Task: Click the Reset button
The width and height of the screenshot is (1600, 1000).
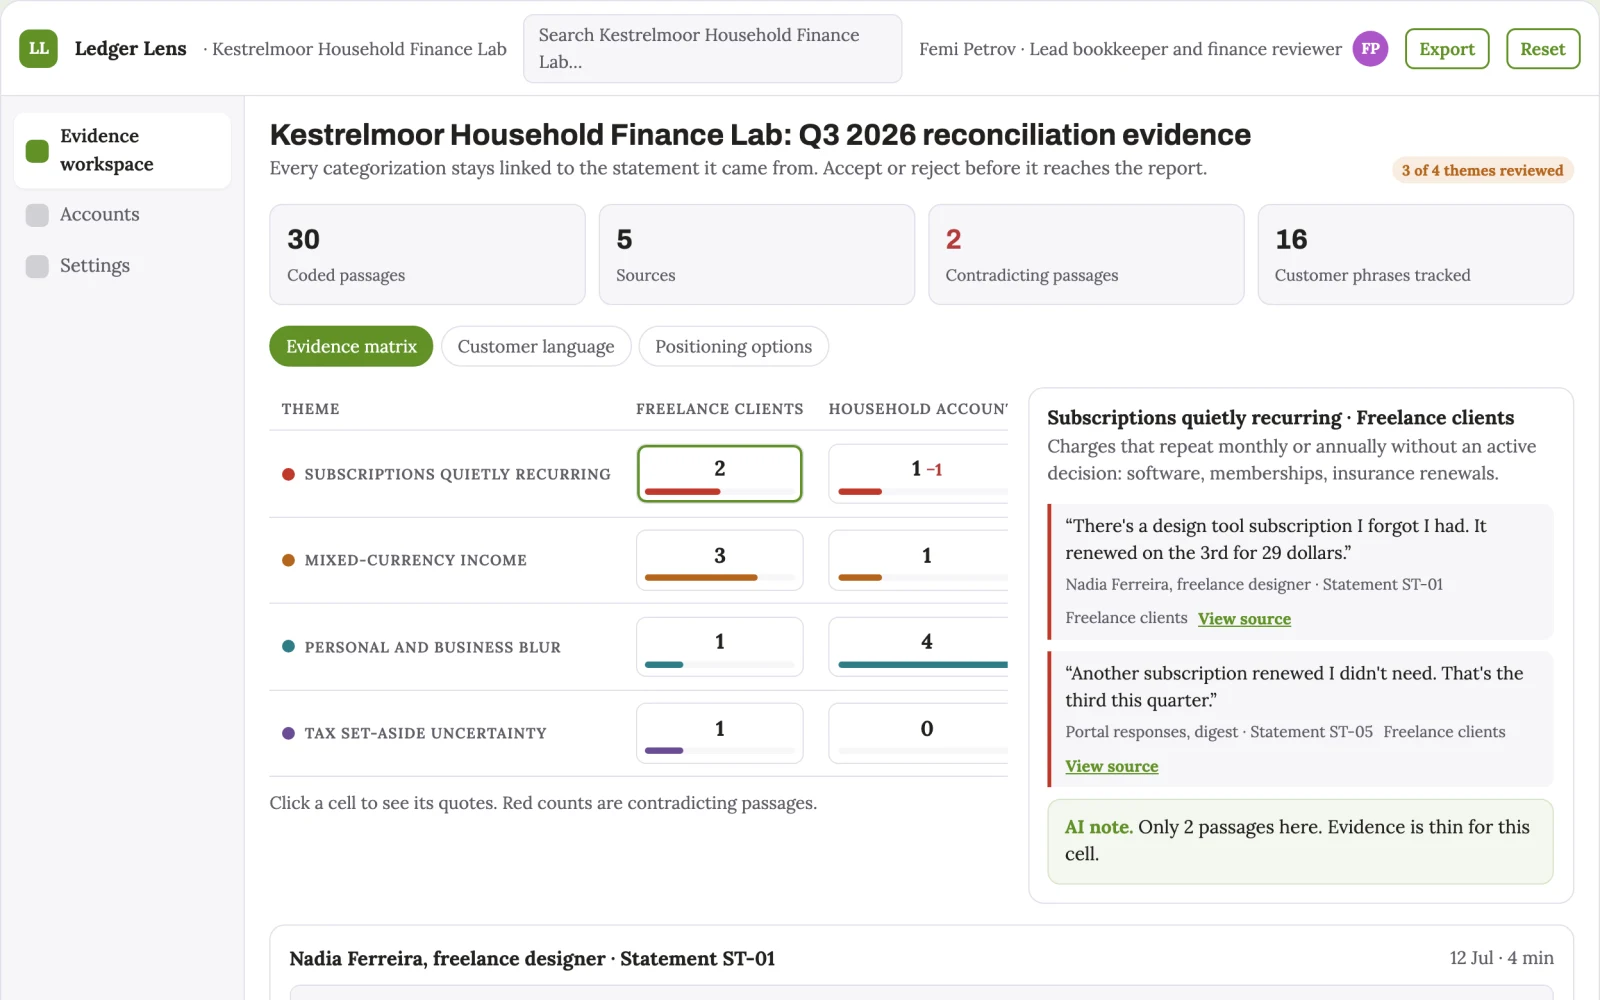Action: click(1542, 48)
